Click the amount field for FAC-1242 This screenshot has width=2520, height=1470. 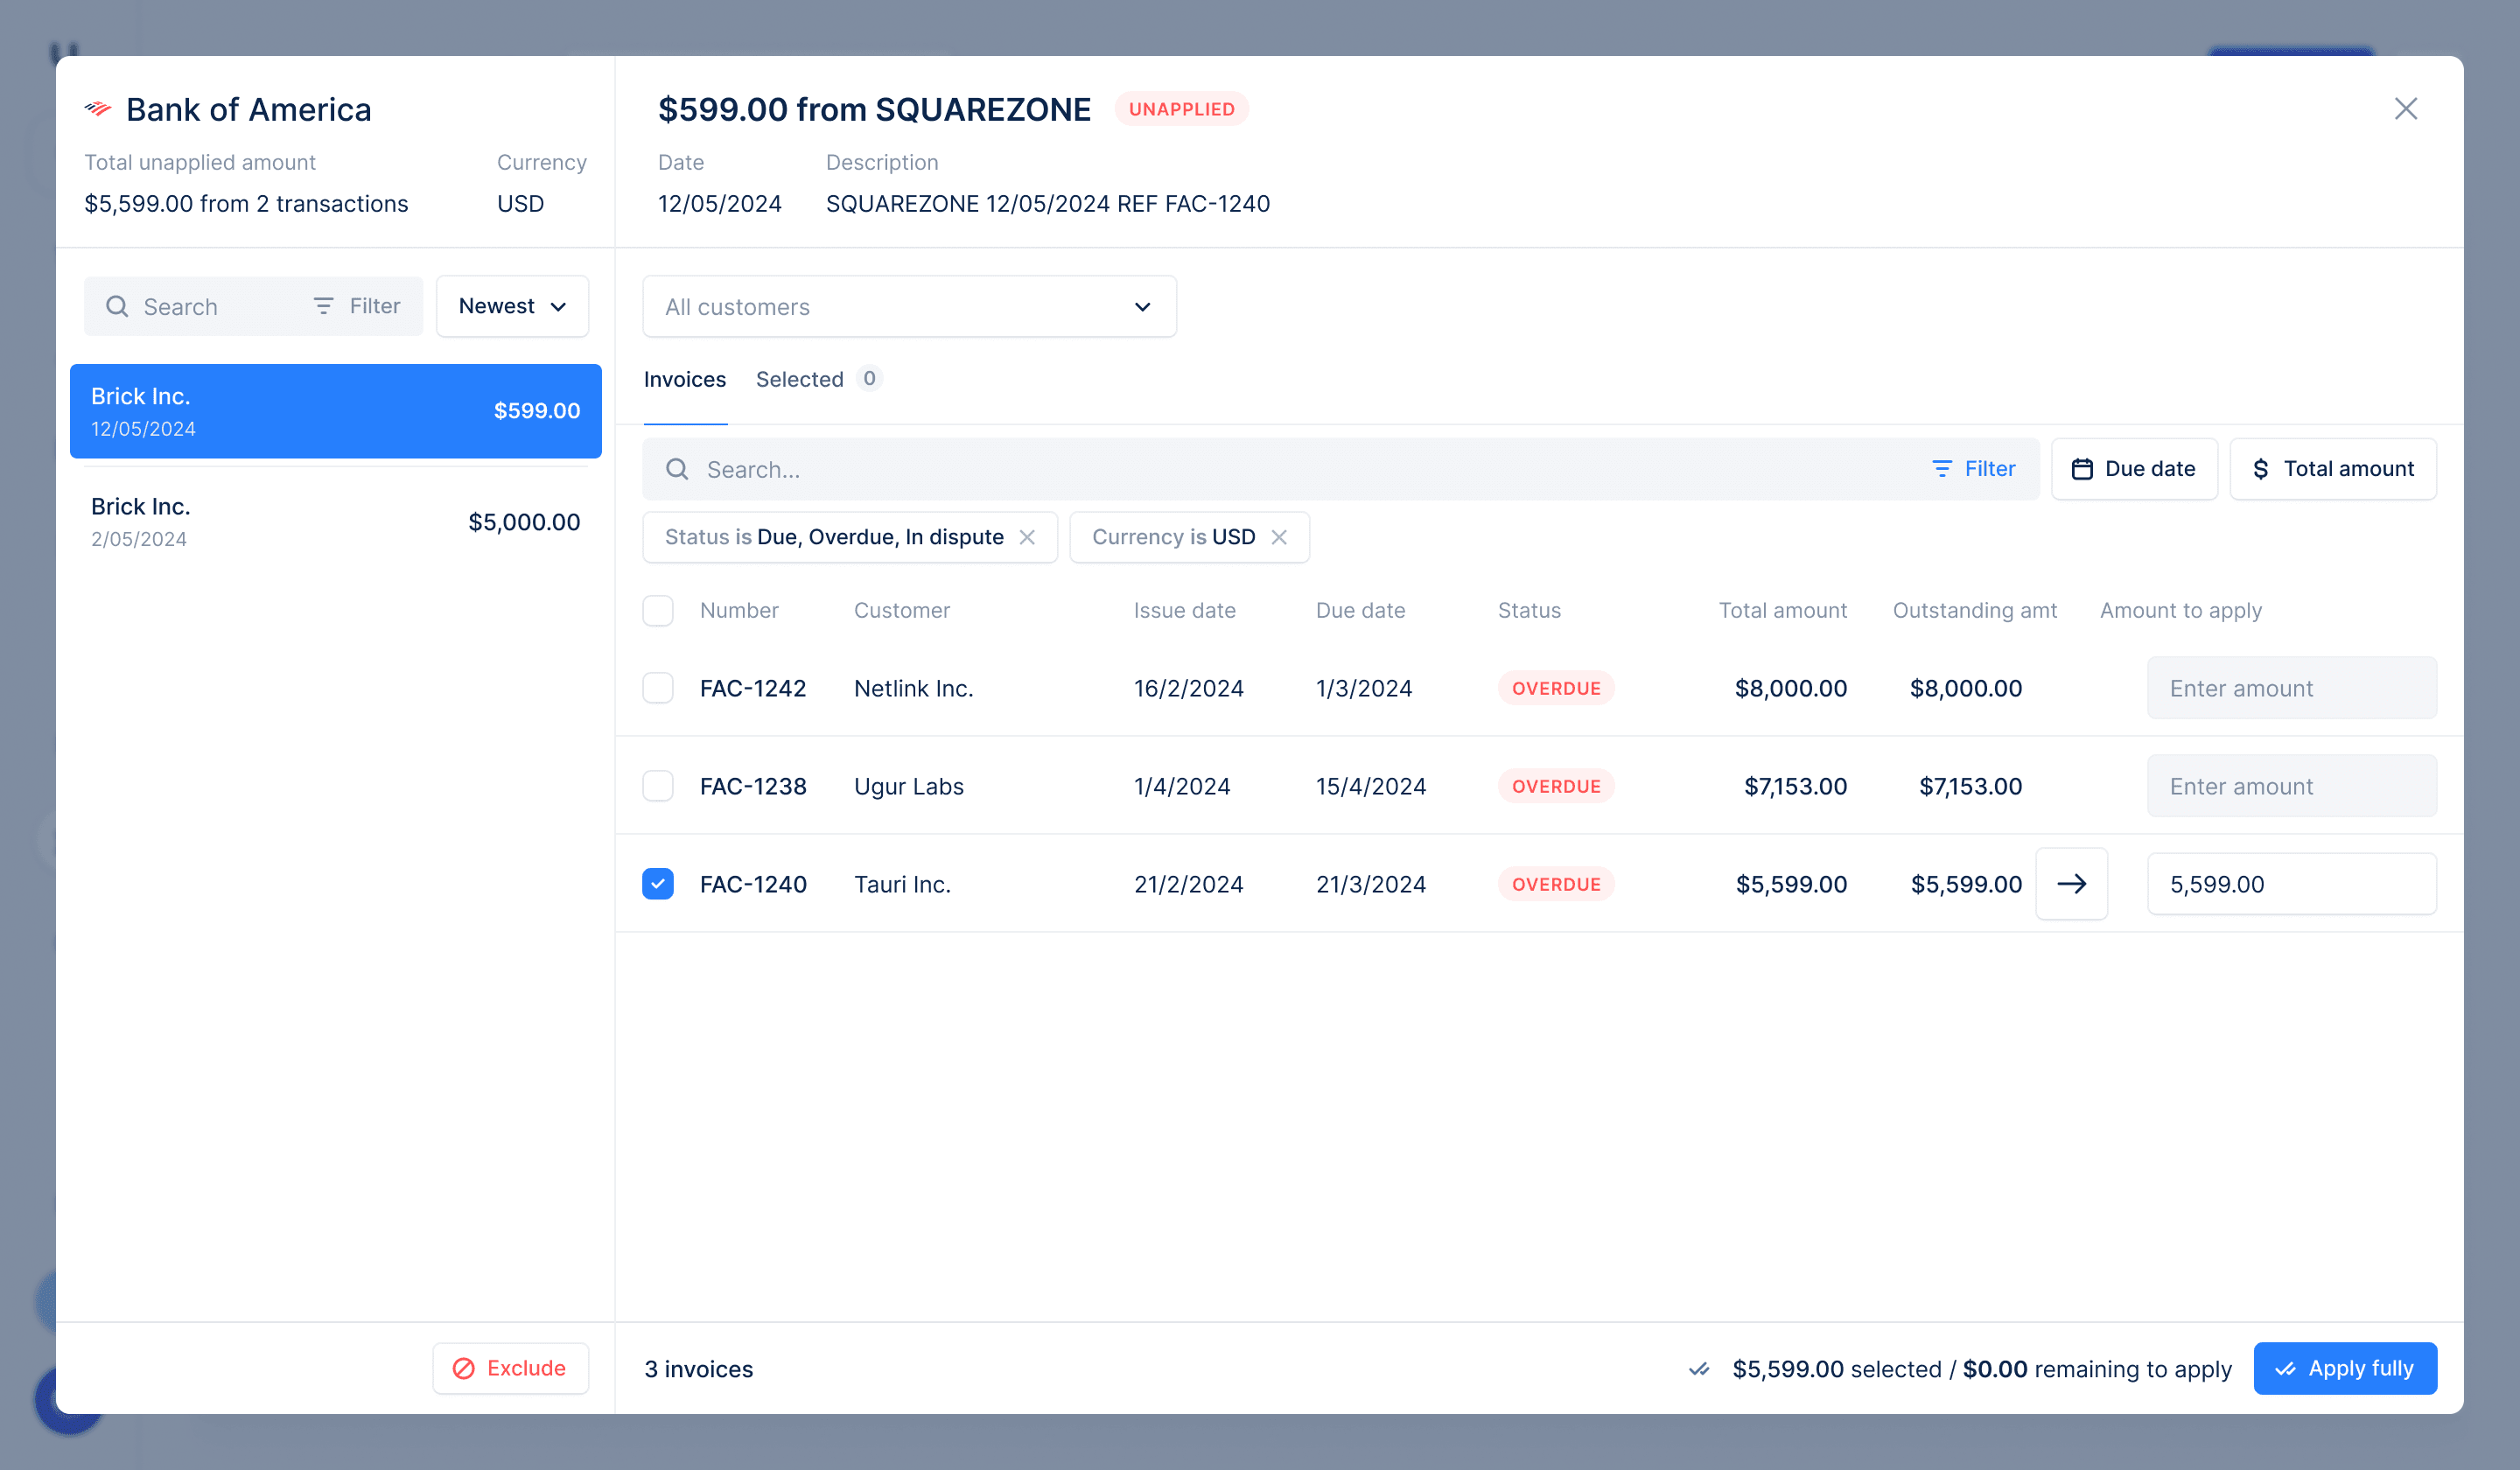[2292, 688]
